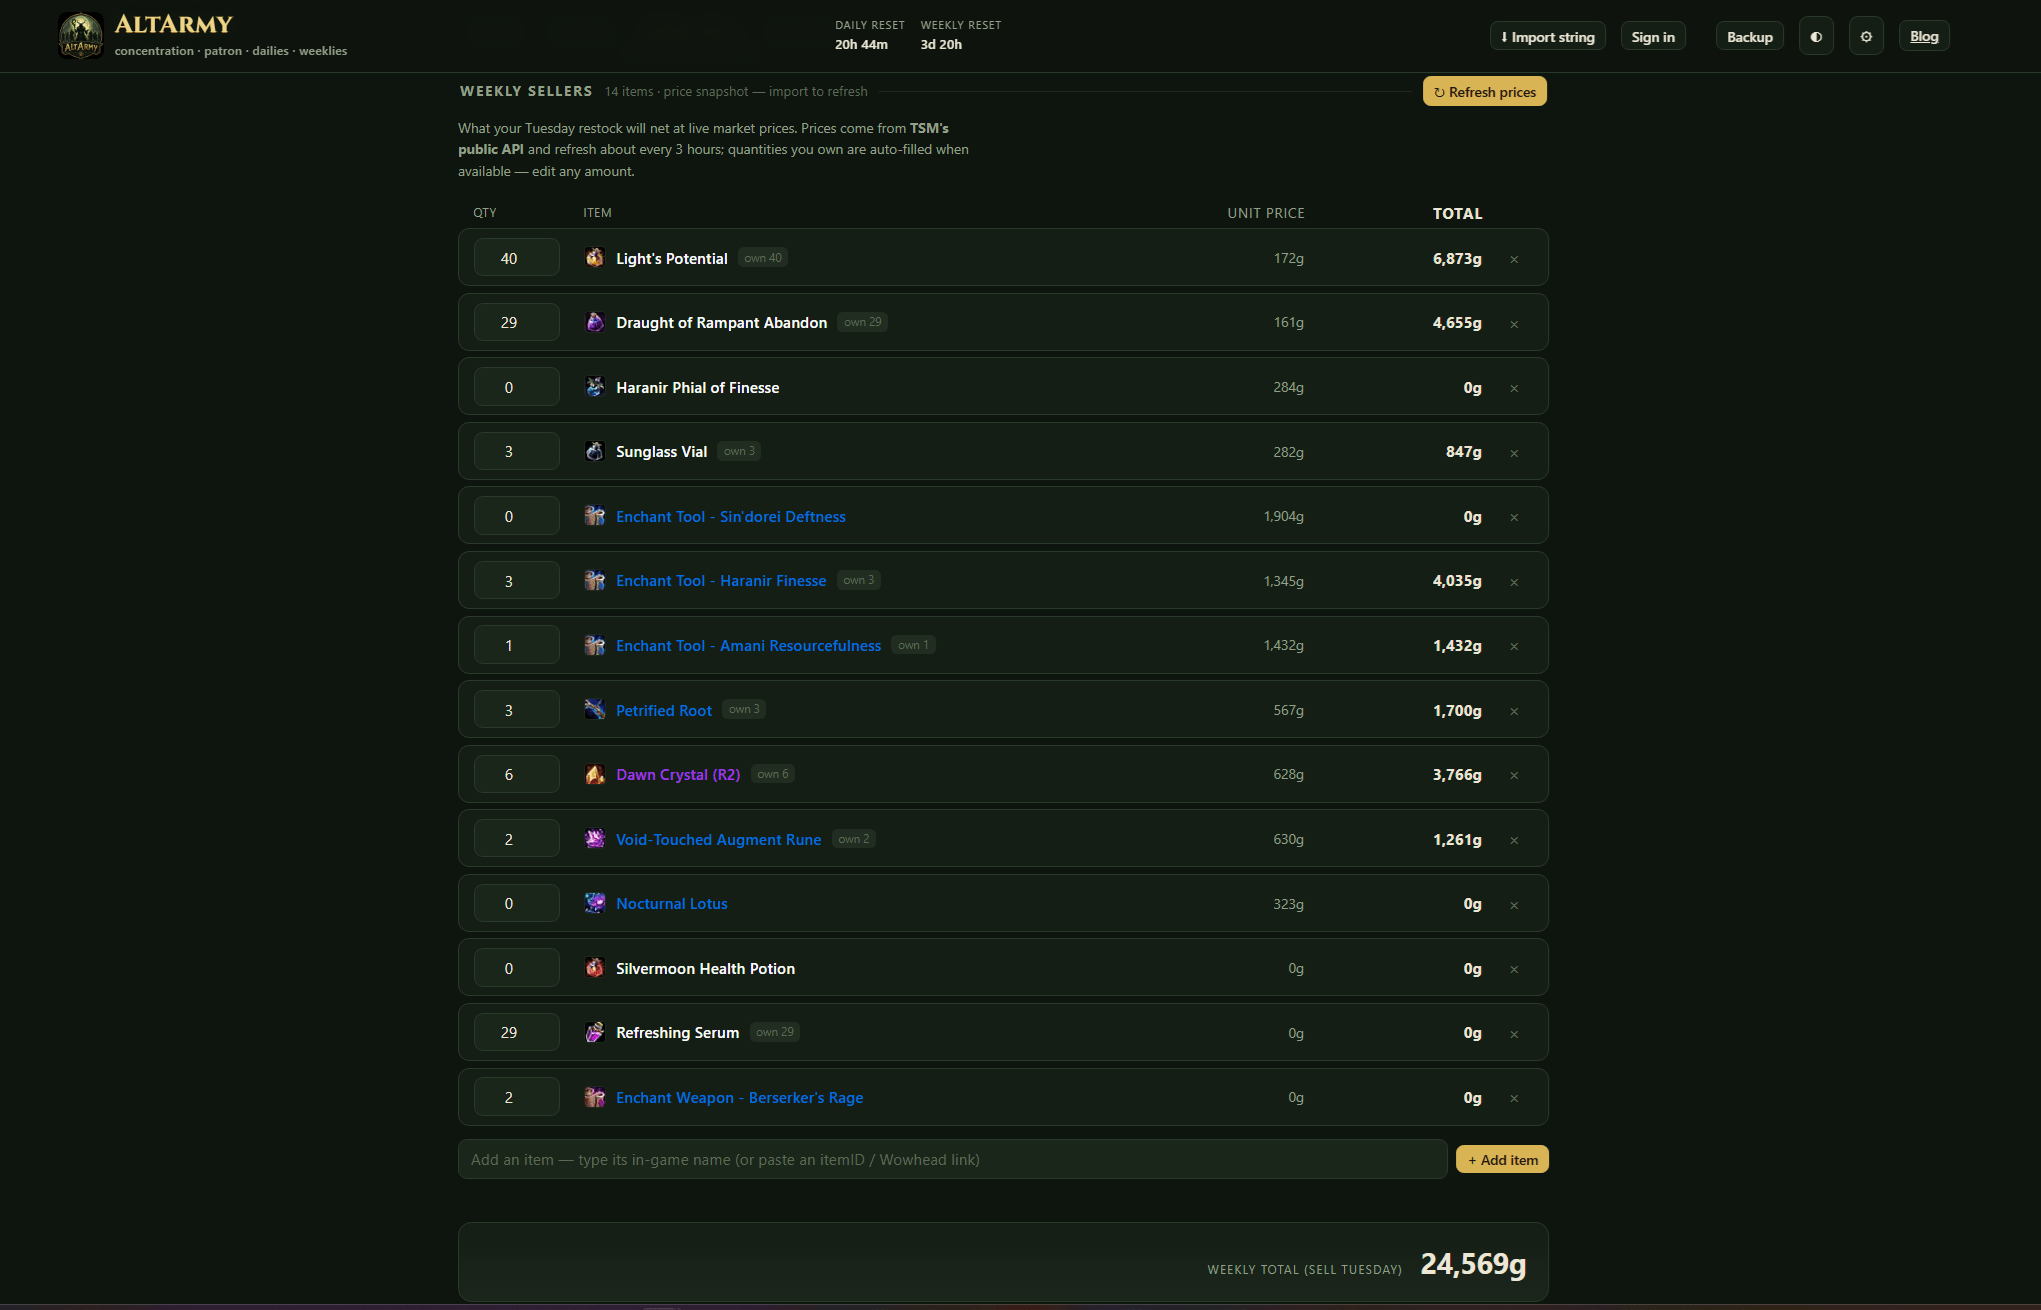Viewport: 2041px width, 1310px height.
Task: Focus the Add an item input field
Action: click(x=952, y=1160)
